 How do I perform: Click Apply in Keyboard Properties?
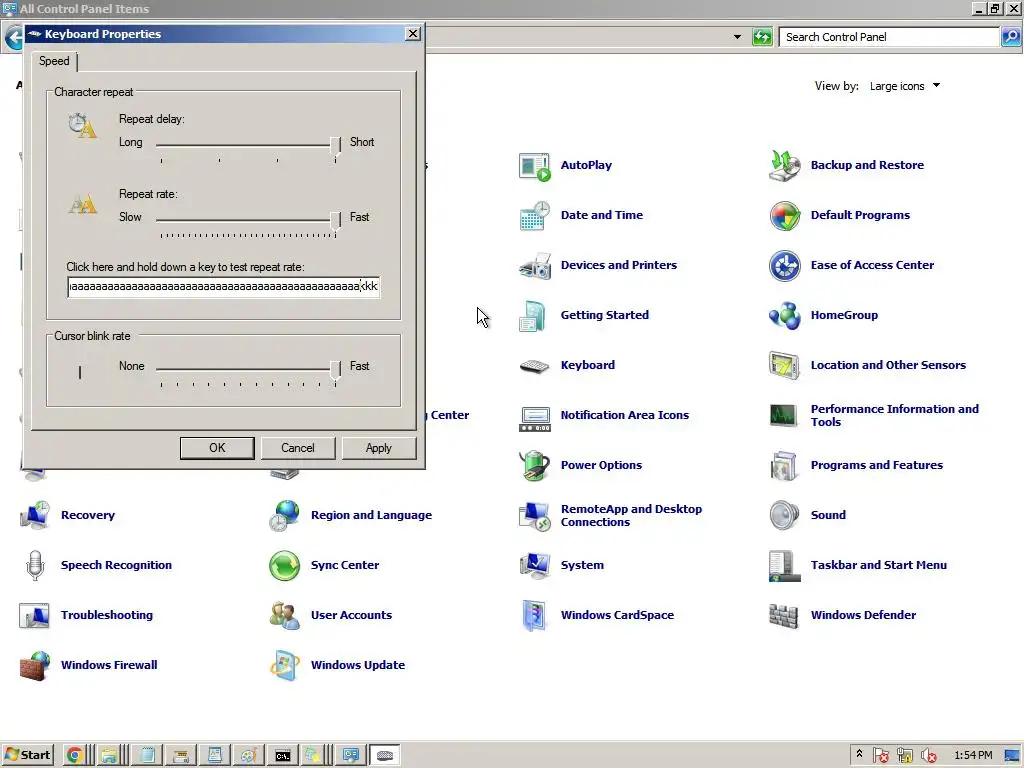click(x=379, y=448)
